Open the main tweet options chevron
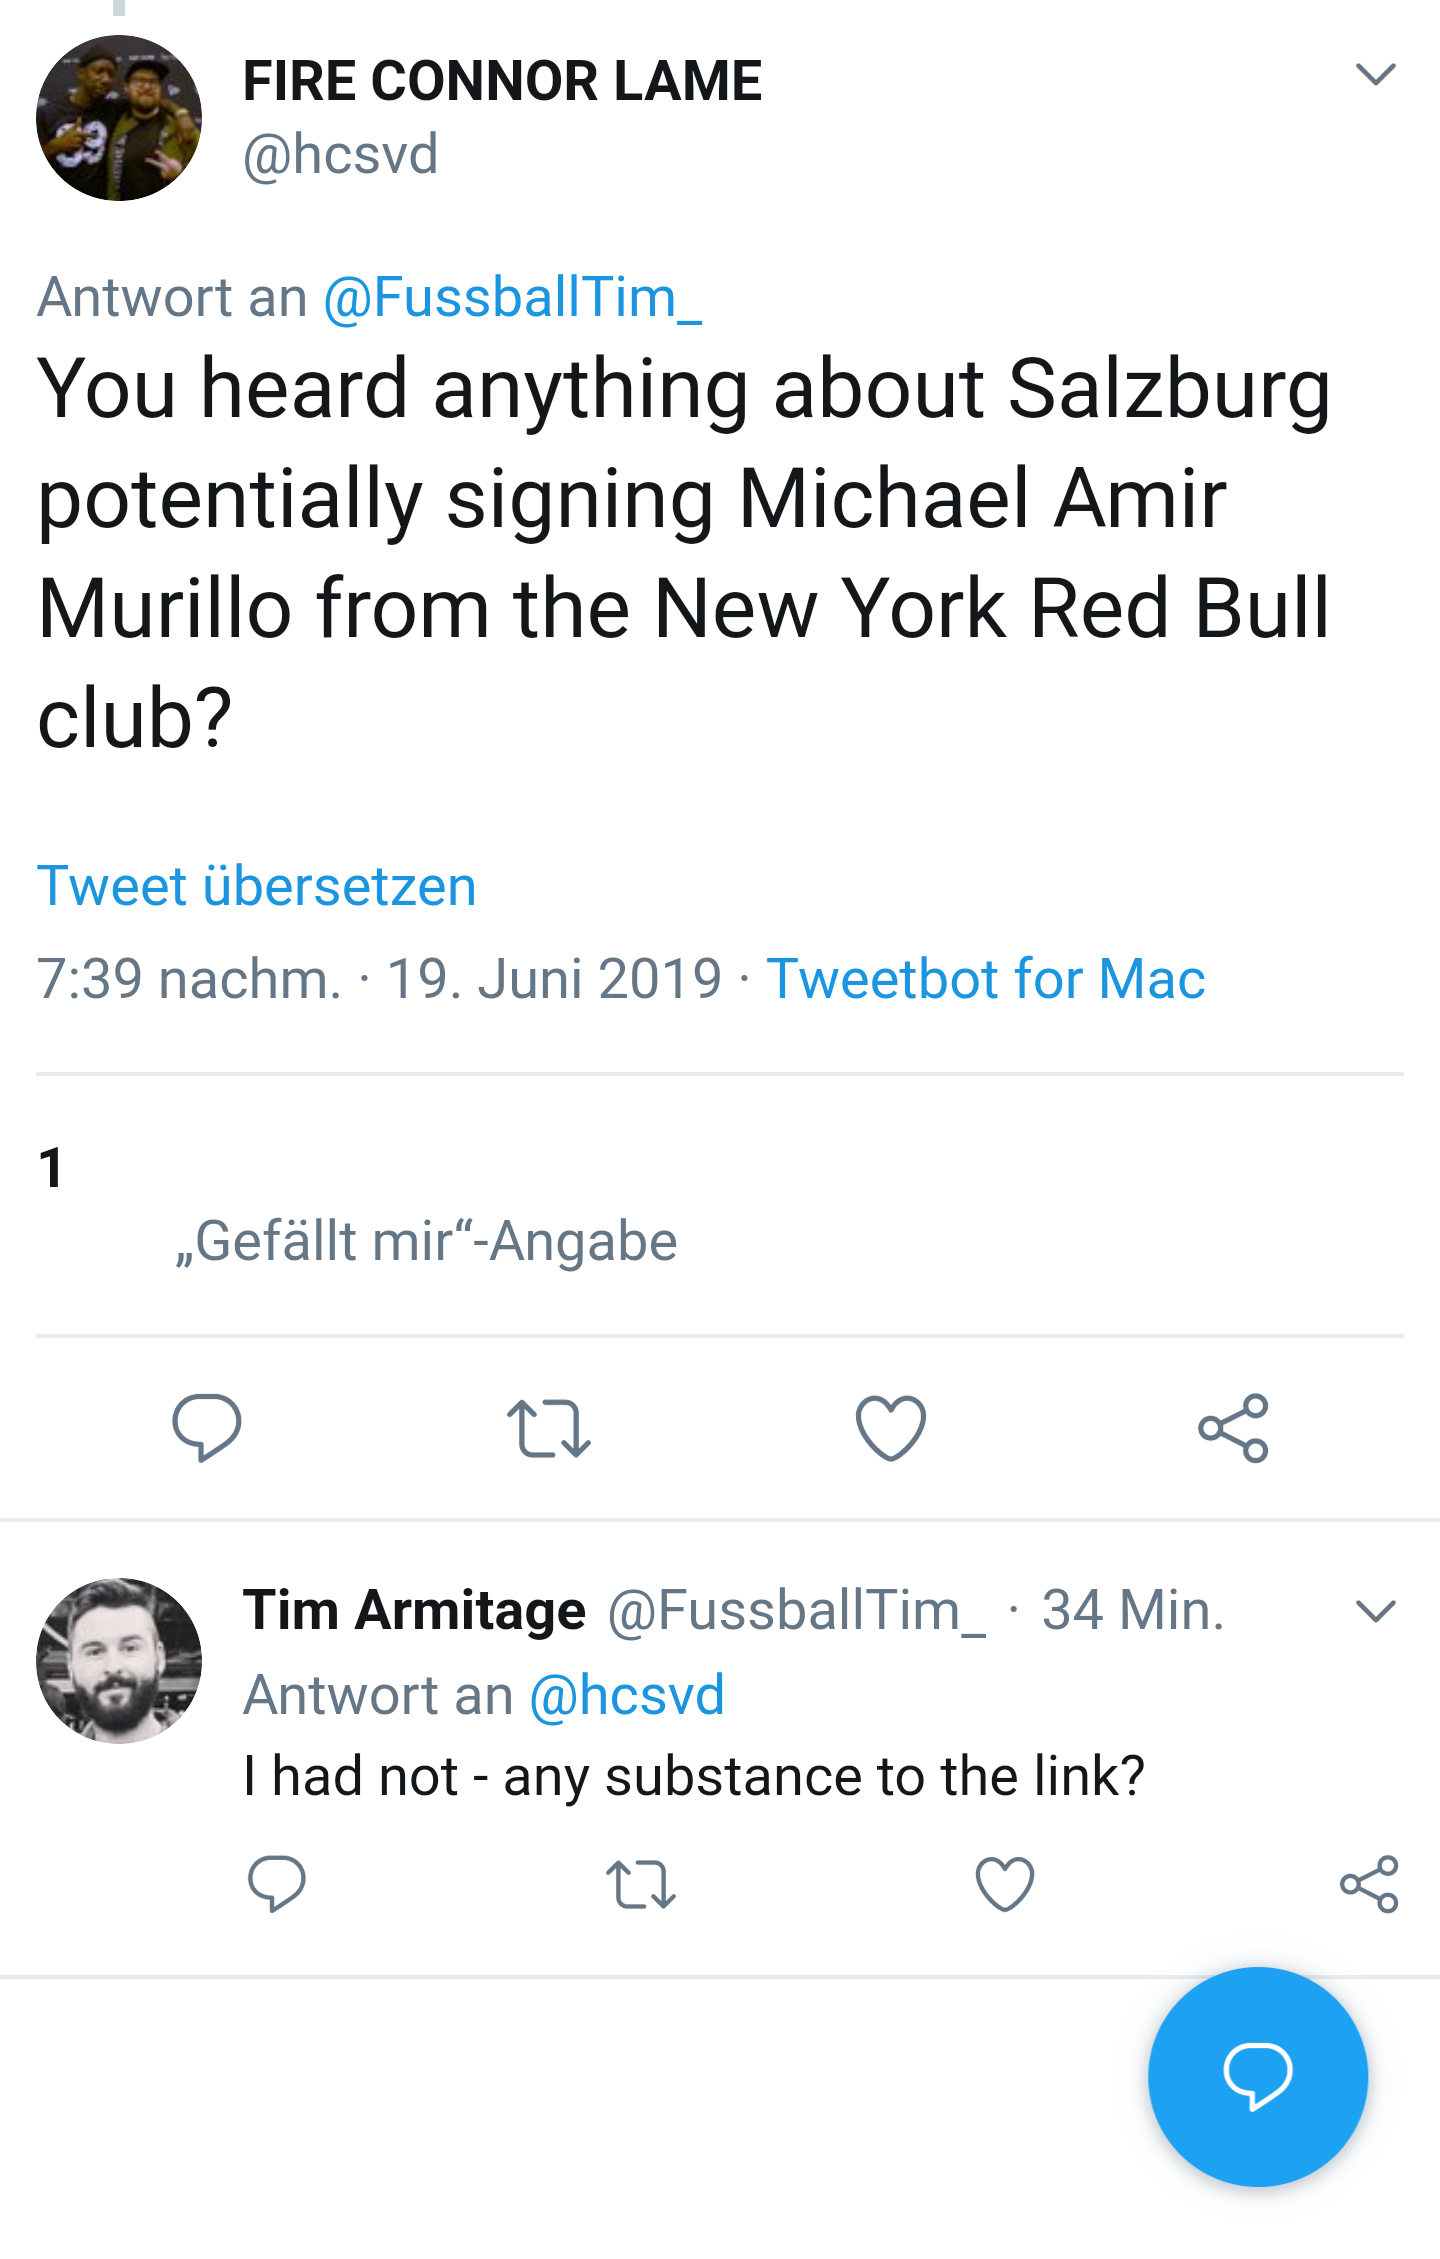This screenshot has width=1440, height=2259. tap(1376, 74)
